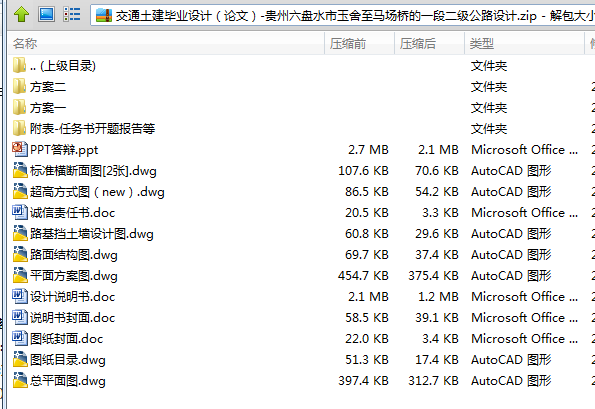Click PowerPoint icon of PPT答辩.ppt

click(x=20, y=149)
